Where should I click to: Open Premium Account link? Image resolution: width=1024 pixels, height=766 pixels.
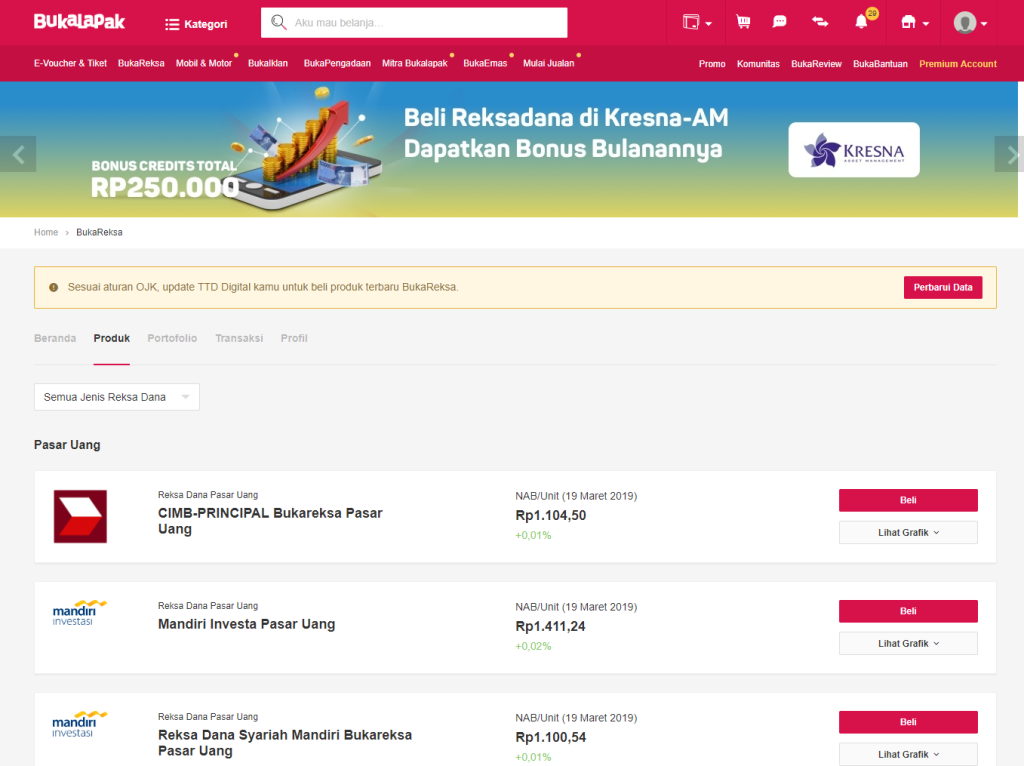point(958,64)
